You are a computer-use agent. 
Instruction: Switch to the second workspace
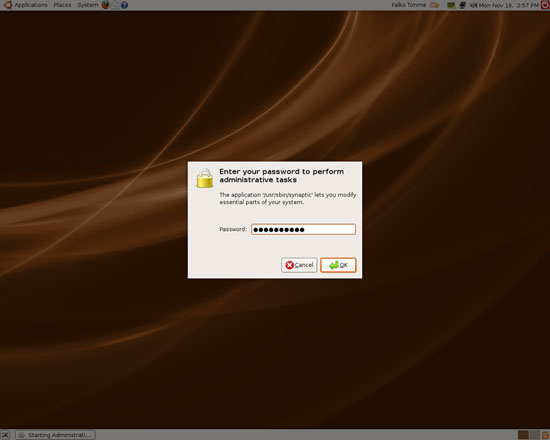click(x=534, y=435)
